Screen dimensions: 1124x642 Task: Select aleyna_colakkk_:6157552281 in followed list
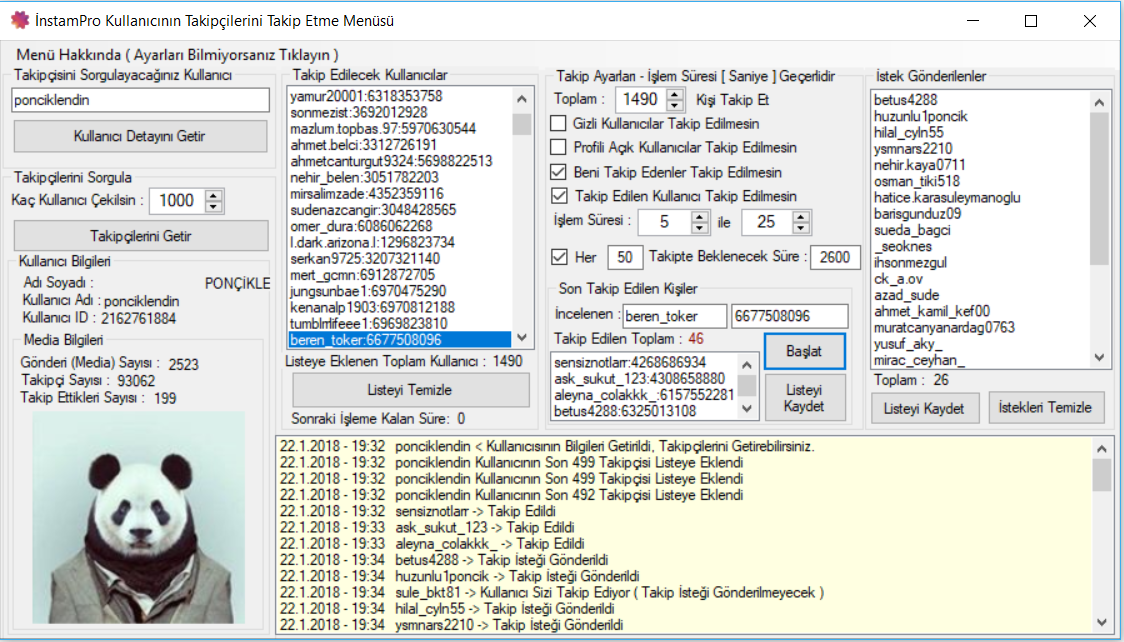643,395
